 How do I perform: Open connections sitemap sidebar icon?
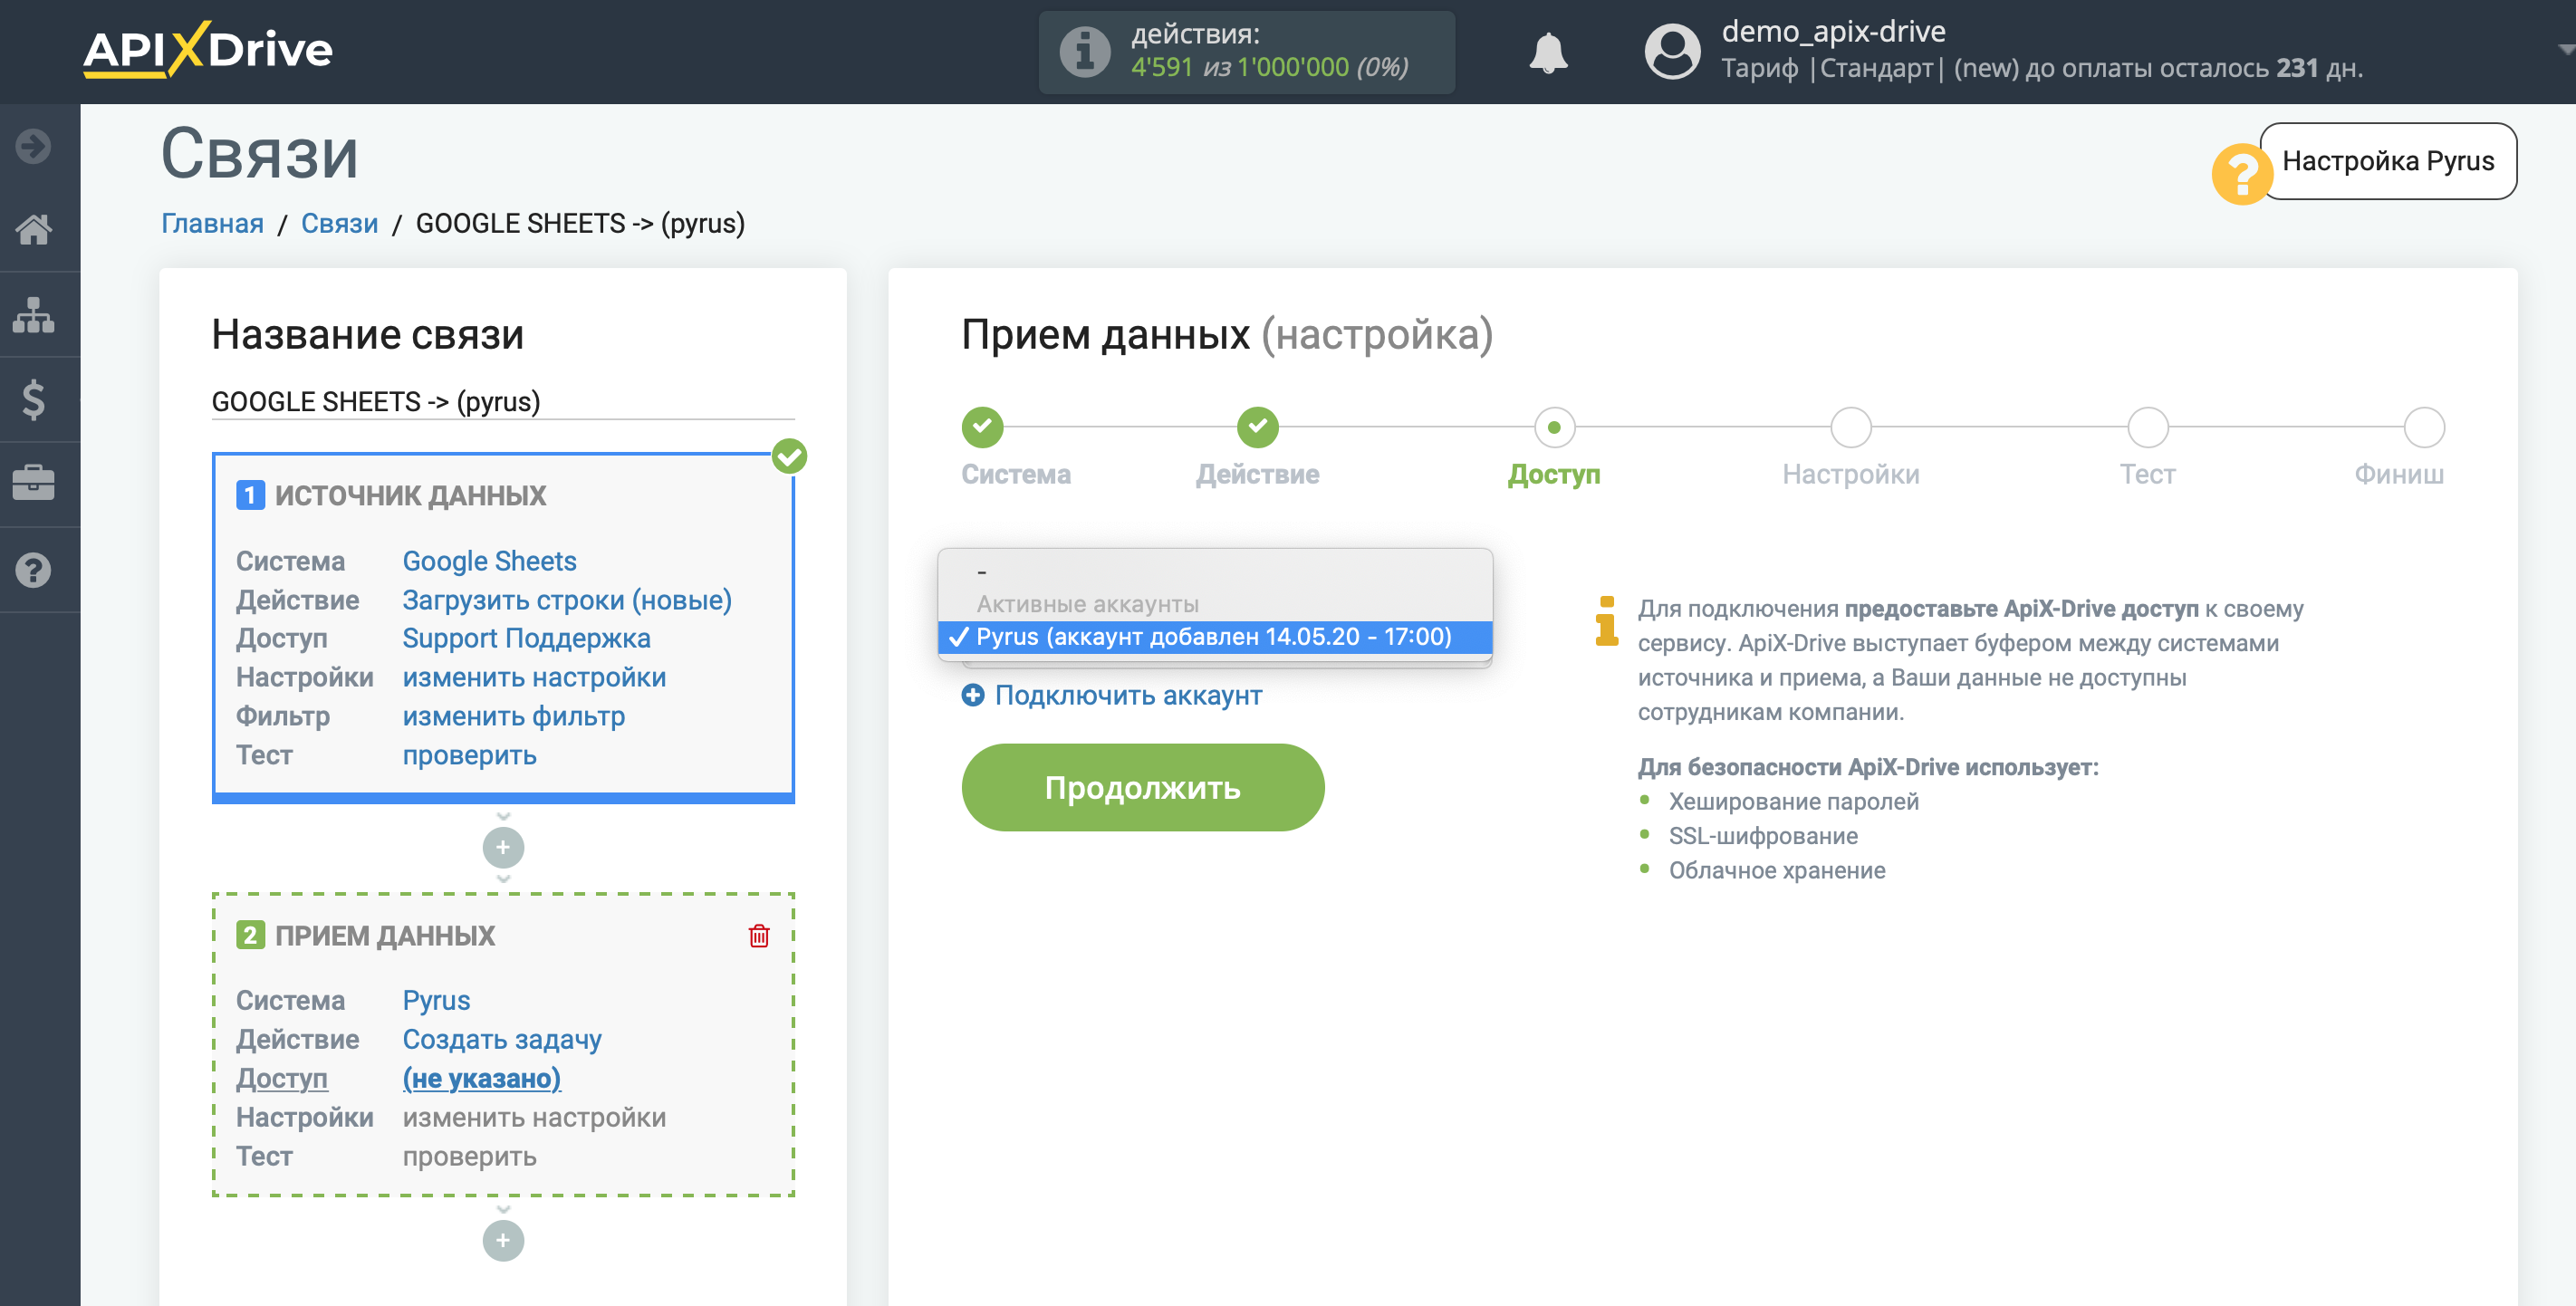point(33,314)
